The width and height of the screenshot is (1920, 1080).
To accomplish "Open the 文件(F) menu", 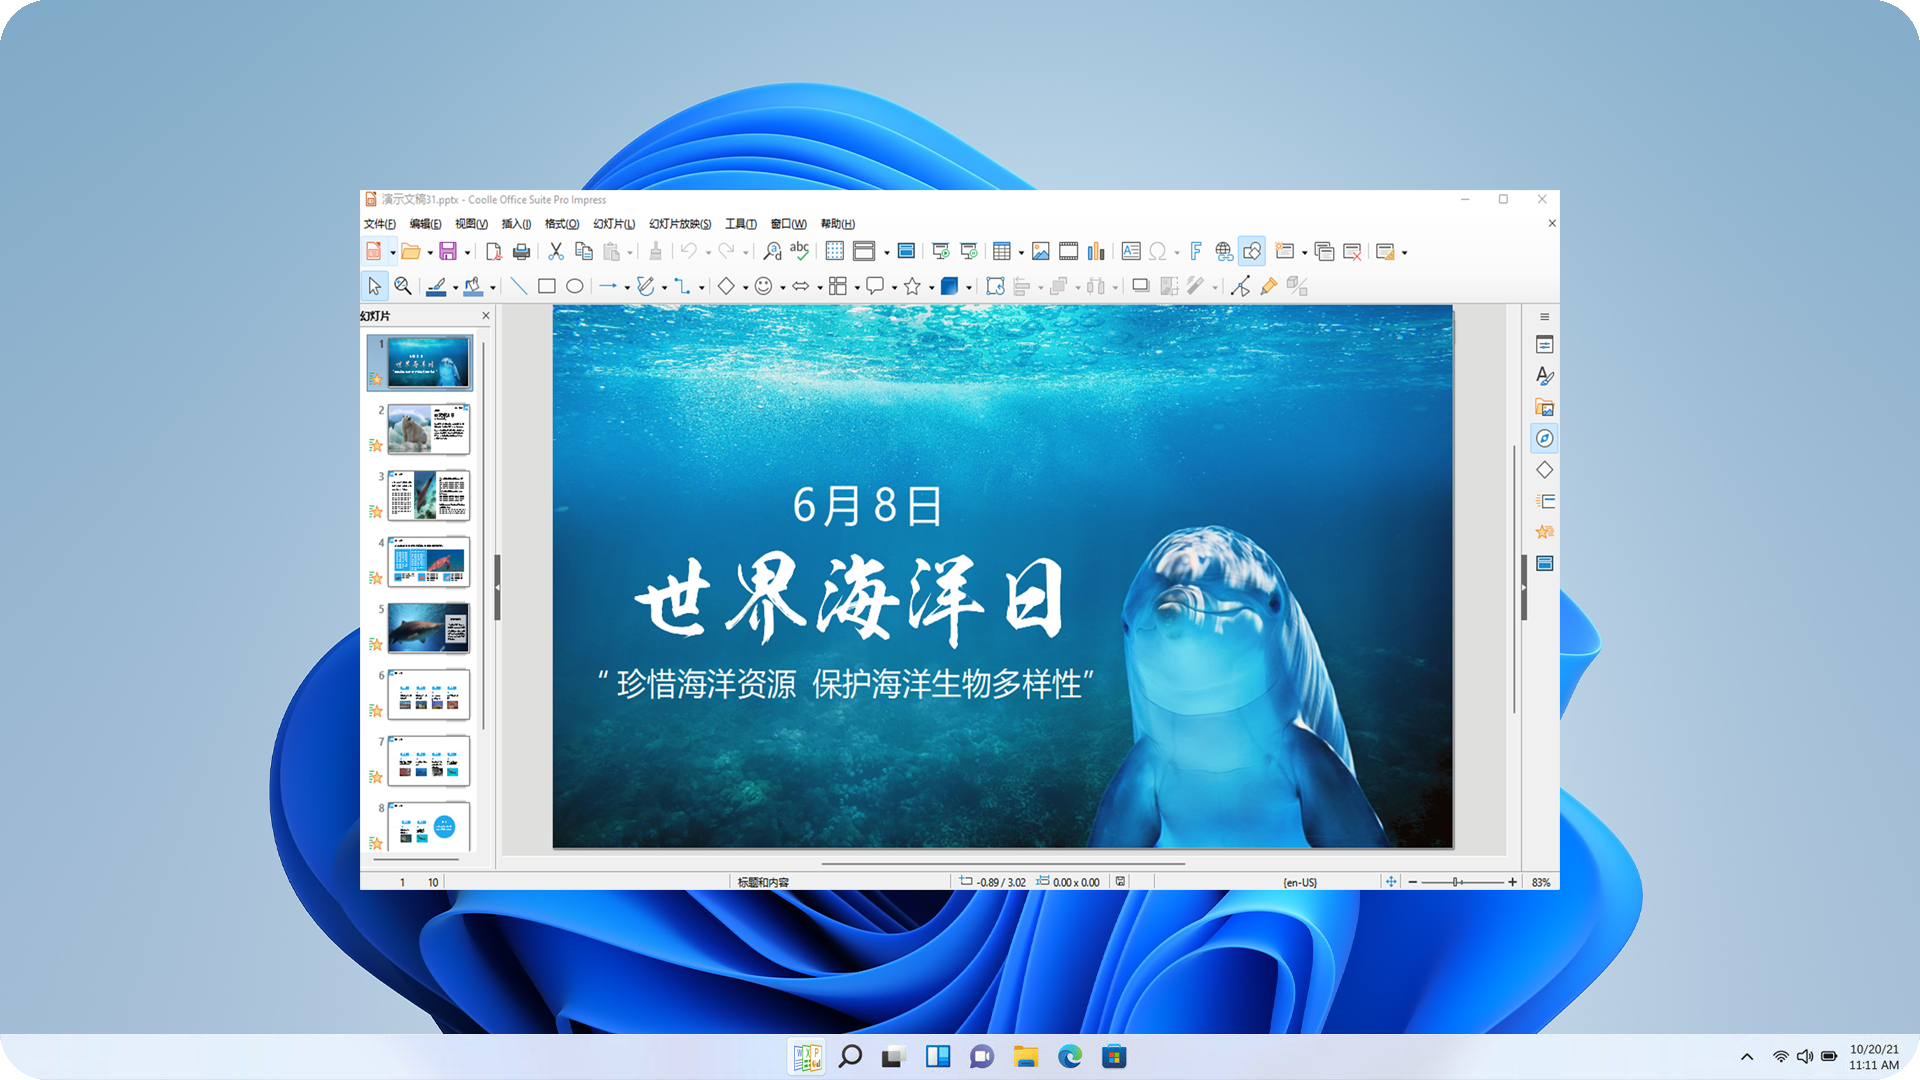I will click(x=379, y=224).
